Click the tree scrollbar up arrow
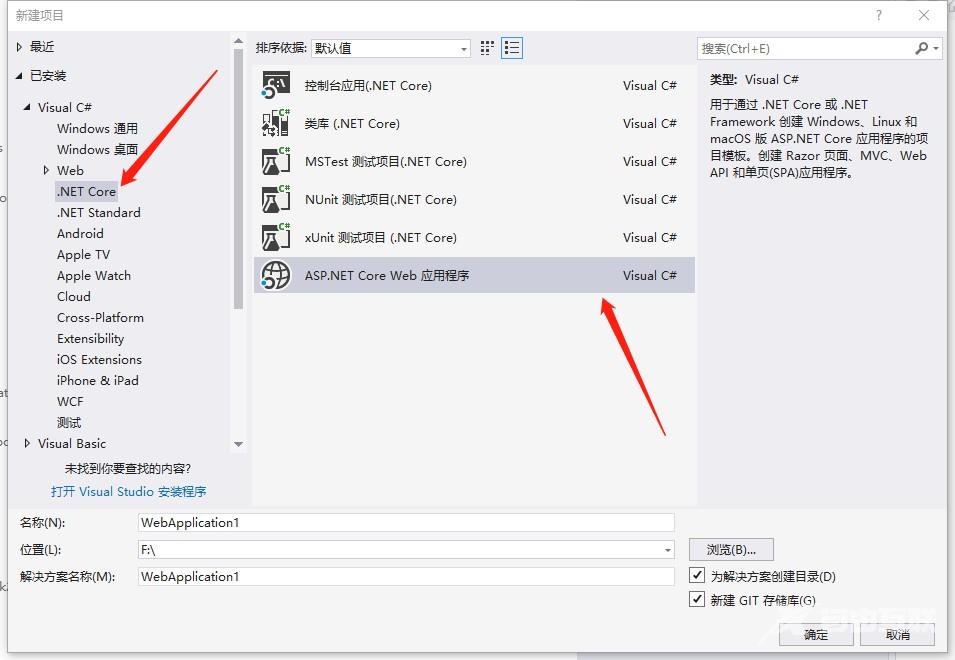Image resolution: width=955 pixels, height=660 pixels. click(x=238, y=41)
